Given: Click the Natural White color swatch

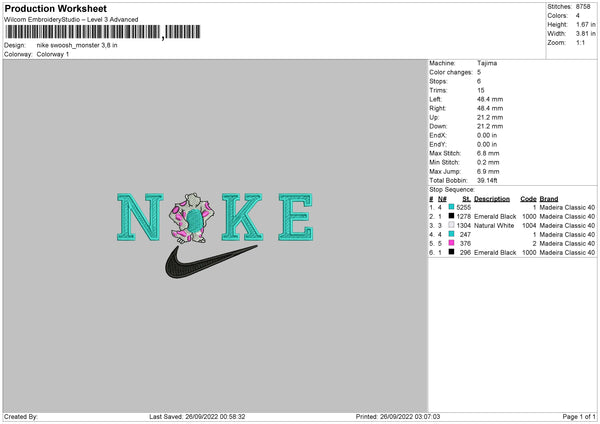Looking at the screenshot, I should point(452,225).
